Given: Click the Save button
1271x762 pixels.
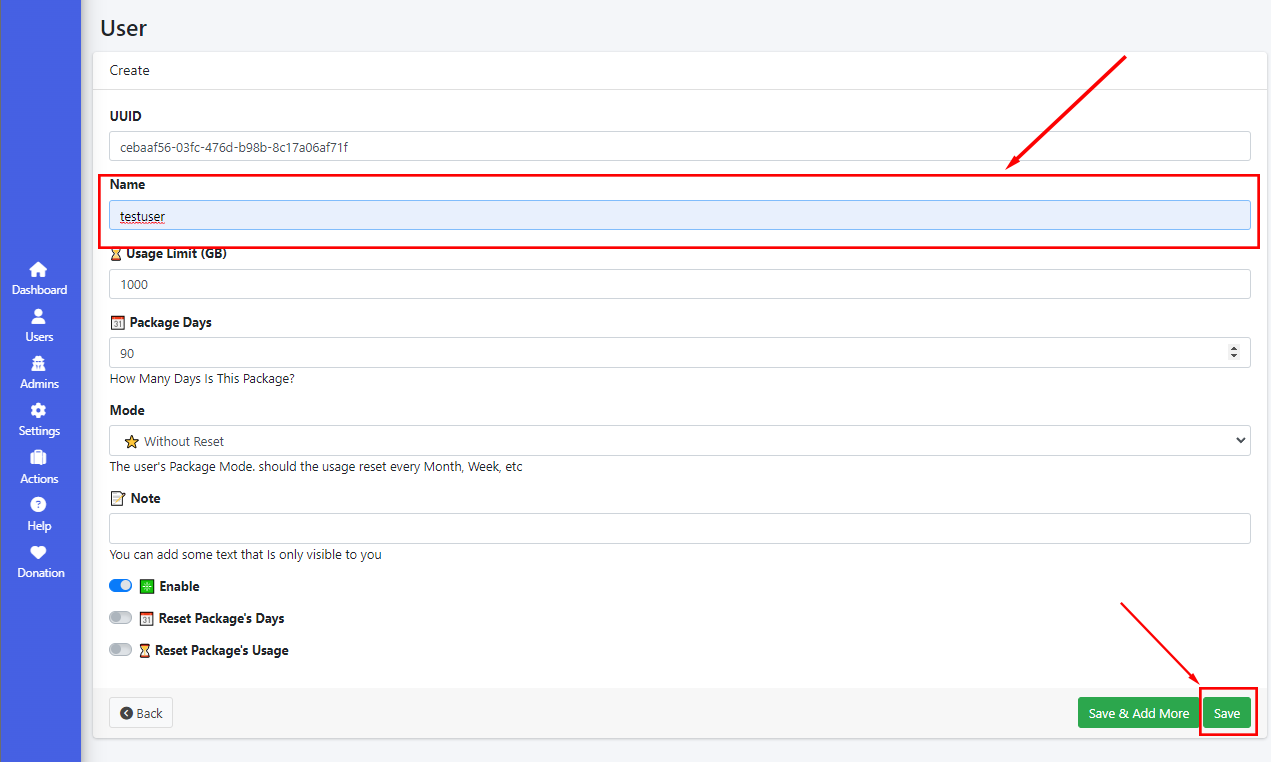Looking at the screenshot, I should click(x=1227, y=713).
